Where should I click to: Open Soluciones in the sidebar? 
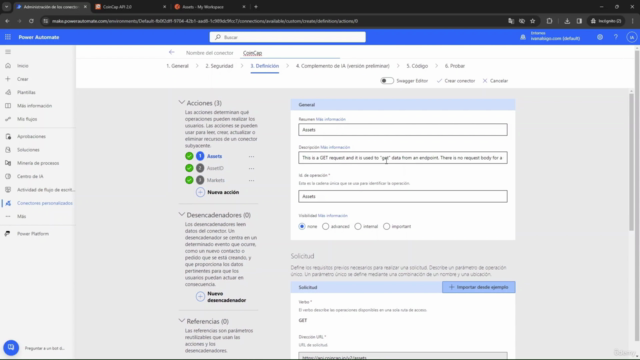click(x=28, y=150)
